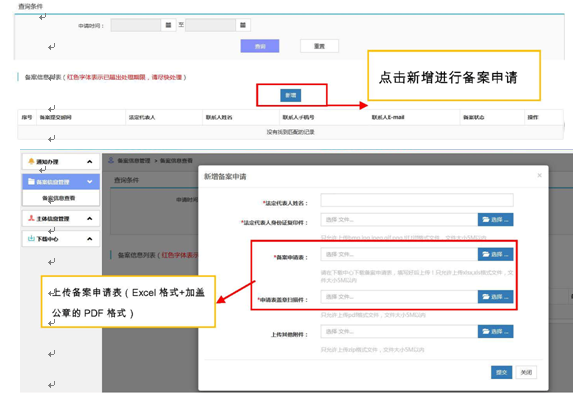Select the 备案信息管理 sidebar menu
The height and width of the screenshot is (395, 582).
click(61, 182)
